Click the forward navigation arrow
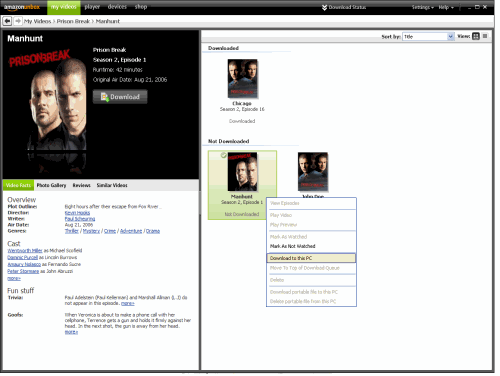This screenshot has width=500, height=376. pyautogui.click(x=18, y=21)
